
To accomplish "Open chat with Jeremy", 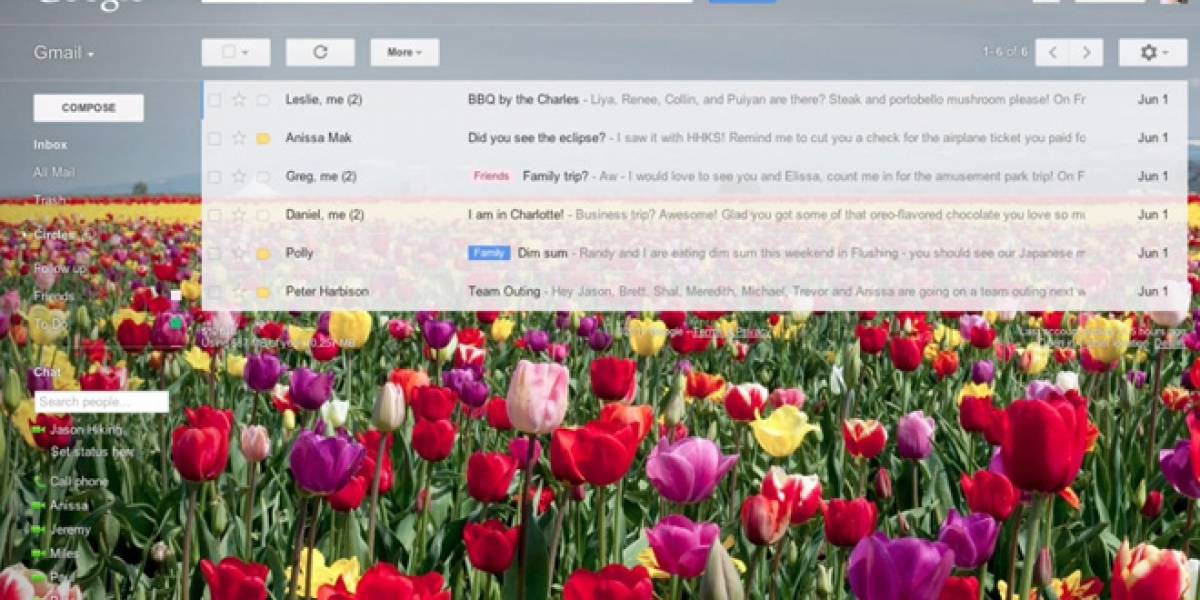I will click(x=70, y=530).
